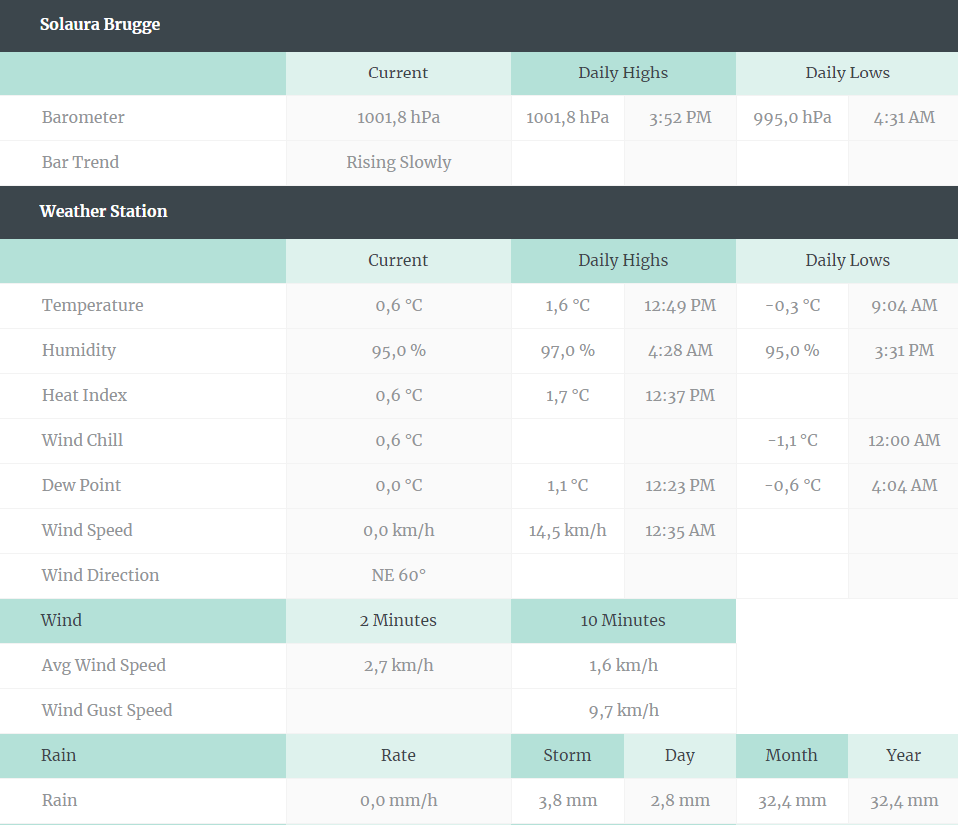Image resolution: width=958 pixels, height=825 pixels.
Task: Click wind speed high time 12:35 AM
Action: 680,530
